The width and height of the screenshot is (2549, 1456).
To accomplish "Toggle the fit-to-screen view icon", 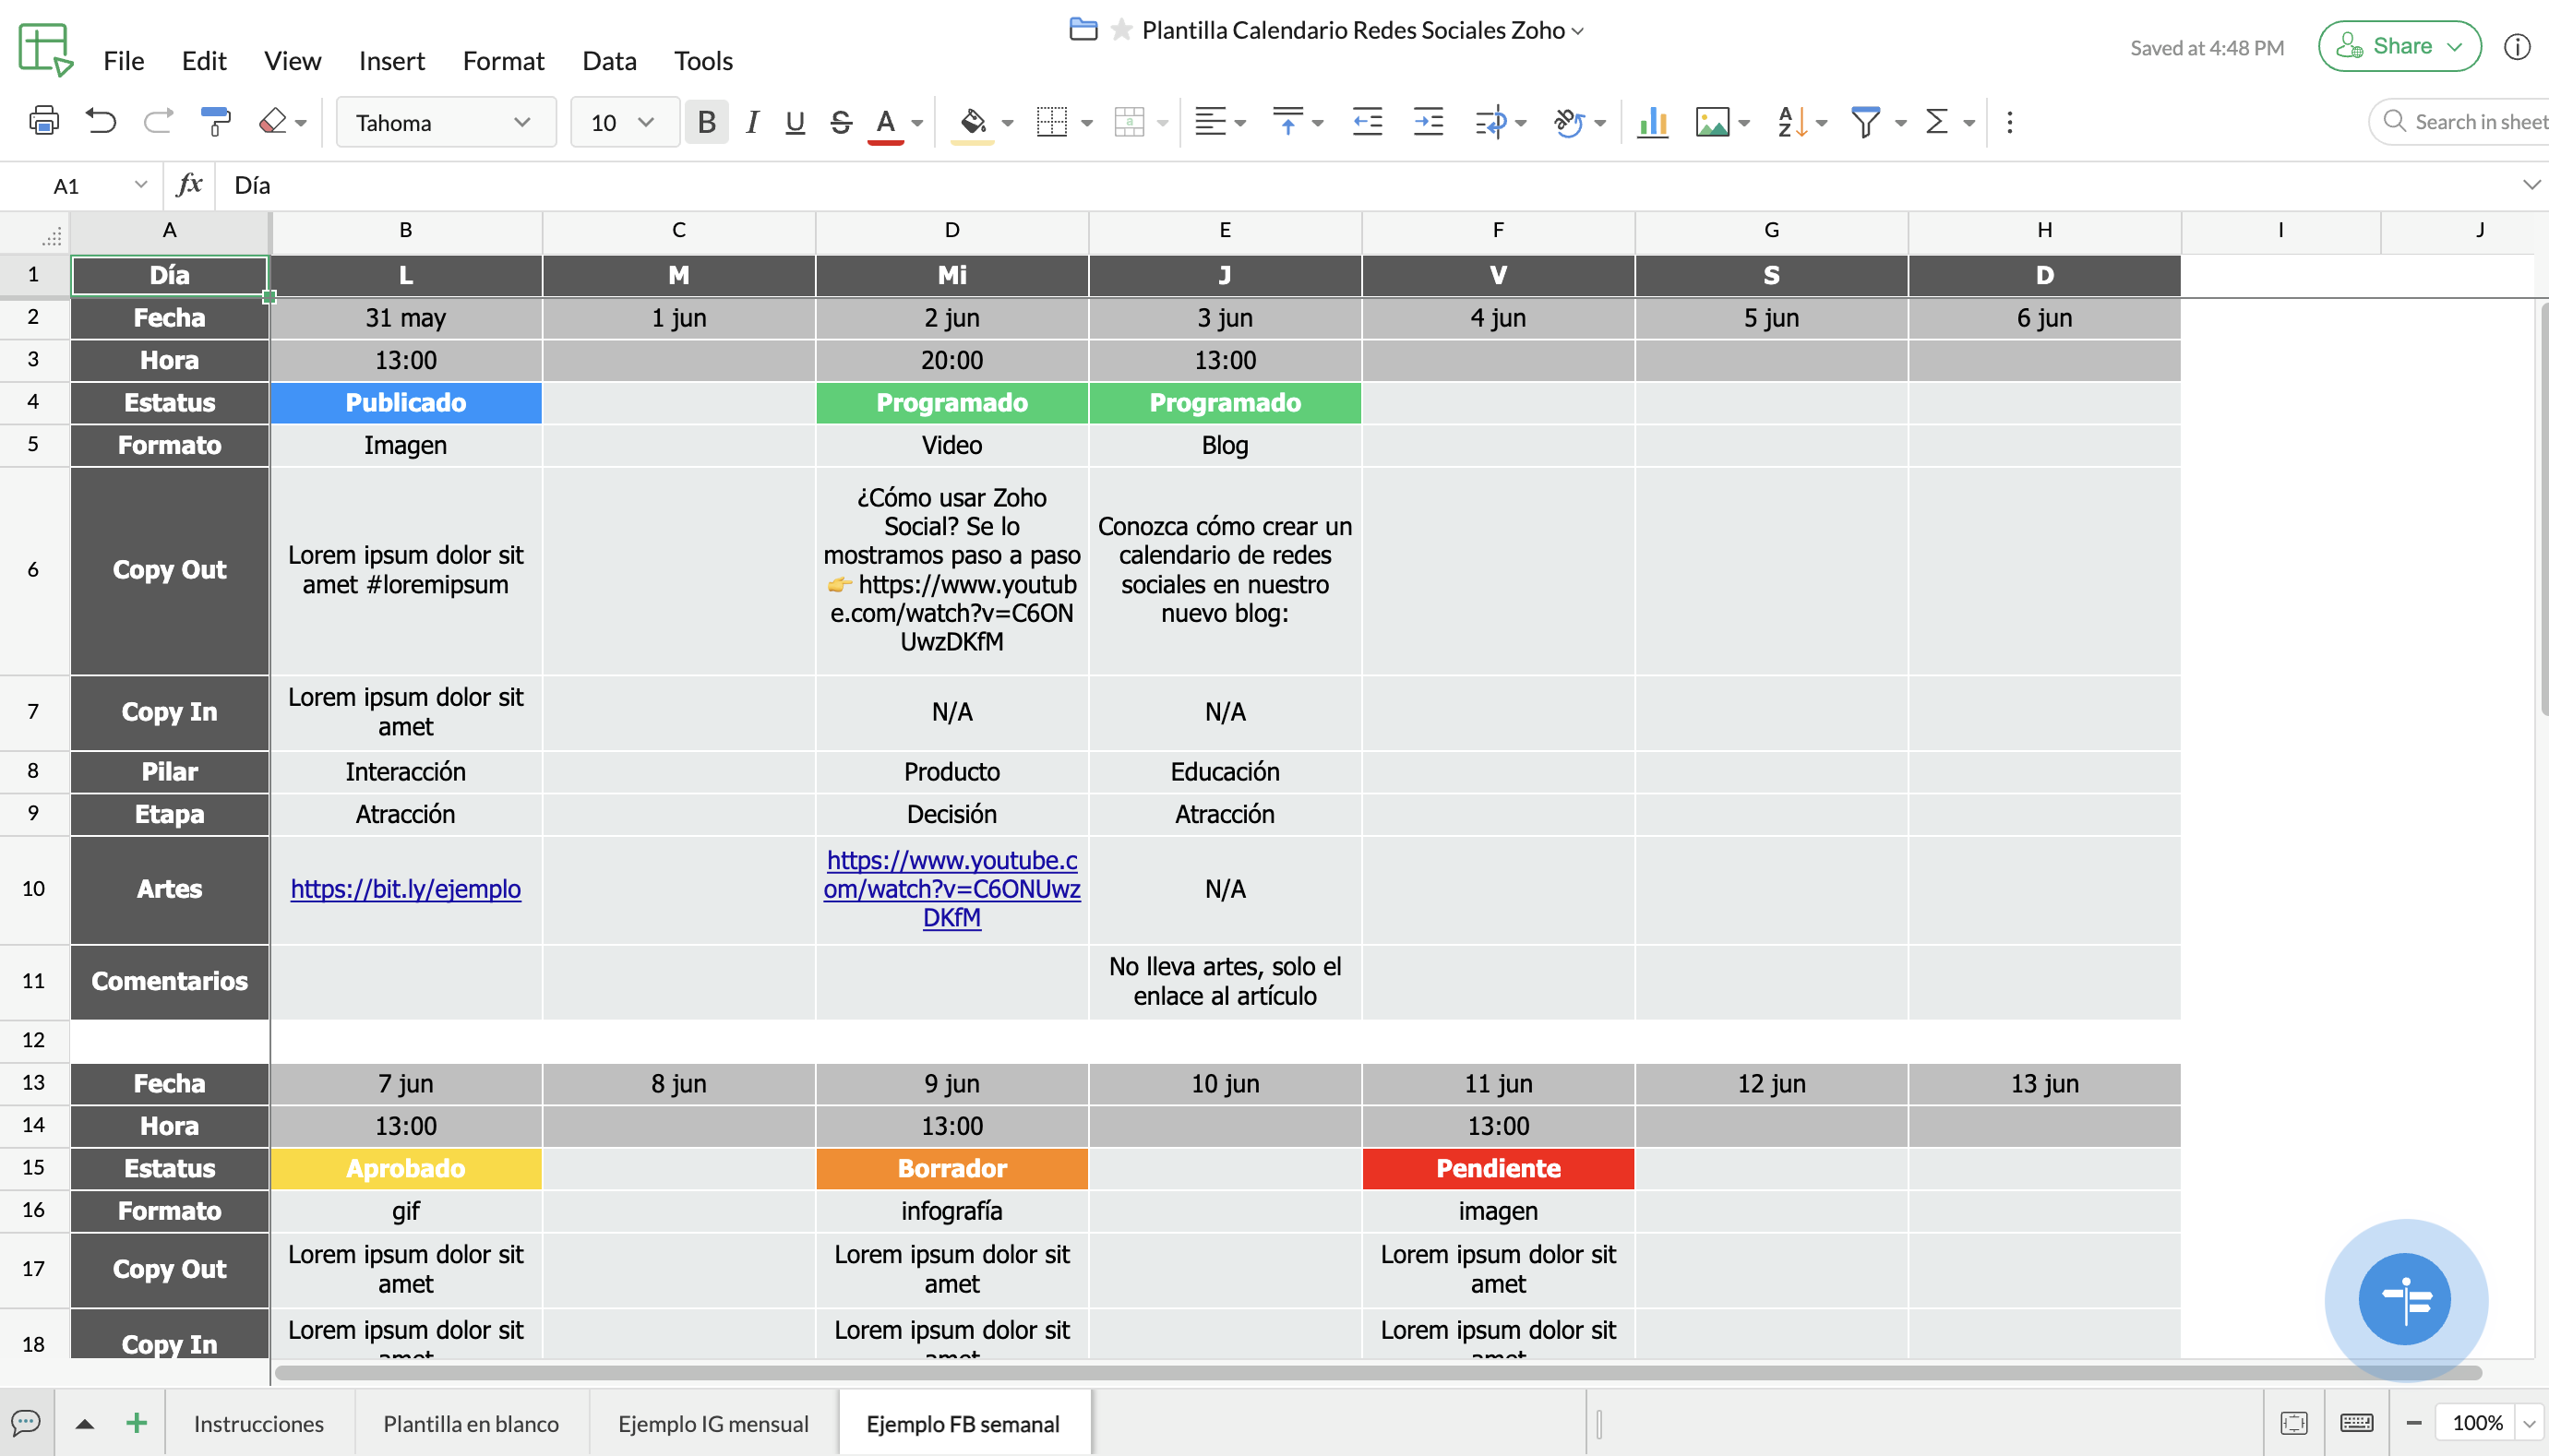I will click(x=2294, y=1422).
